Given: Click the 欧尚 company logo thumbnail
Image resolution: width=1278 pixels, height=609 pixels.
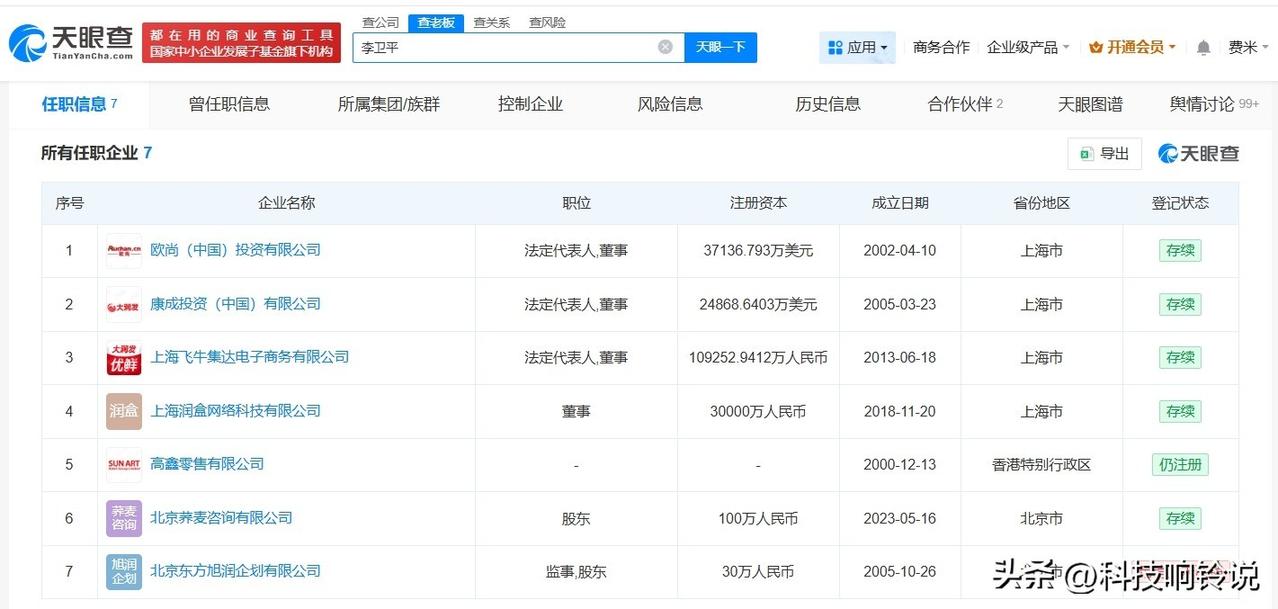Looking at the screenshot, I should click(122, 250).
